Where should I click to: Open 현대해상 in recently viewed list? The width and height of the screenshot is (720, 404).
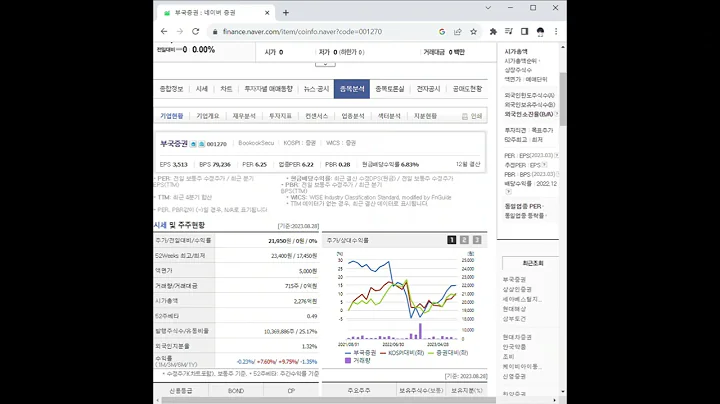[x=514, y=309]
